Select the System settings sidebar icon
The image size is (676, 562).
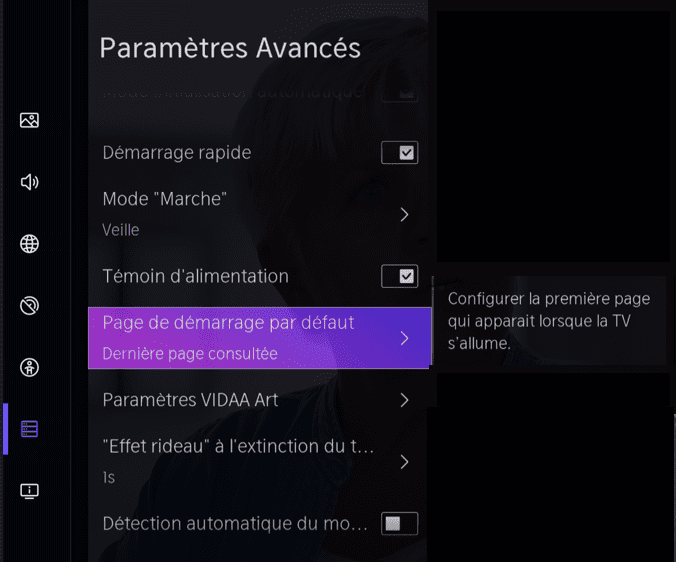pos(30,429)
